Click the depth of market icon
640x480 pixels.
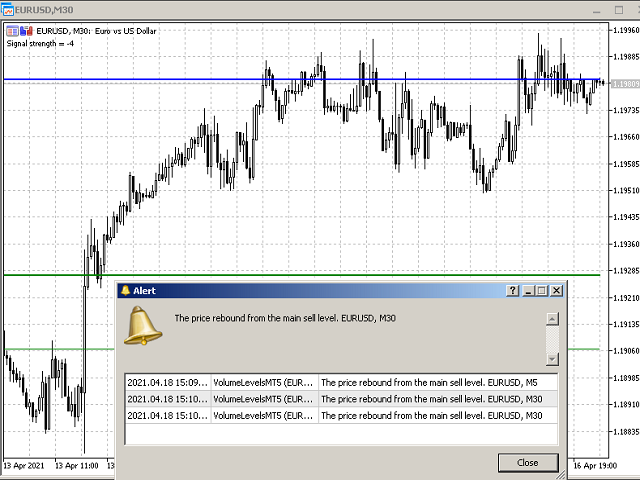pos(25,31)
